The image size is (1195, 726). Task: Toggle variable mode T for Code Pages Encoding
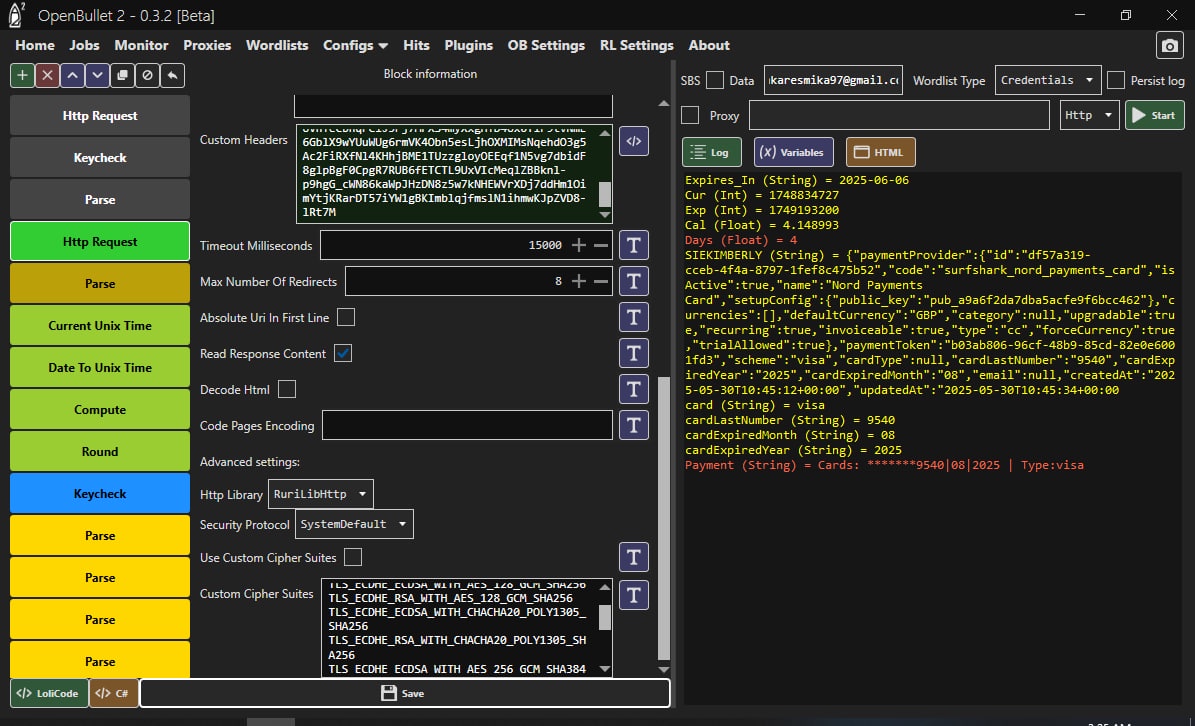[633, 425]
